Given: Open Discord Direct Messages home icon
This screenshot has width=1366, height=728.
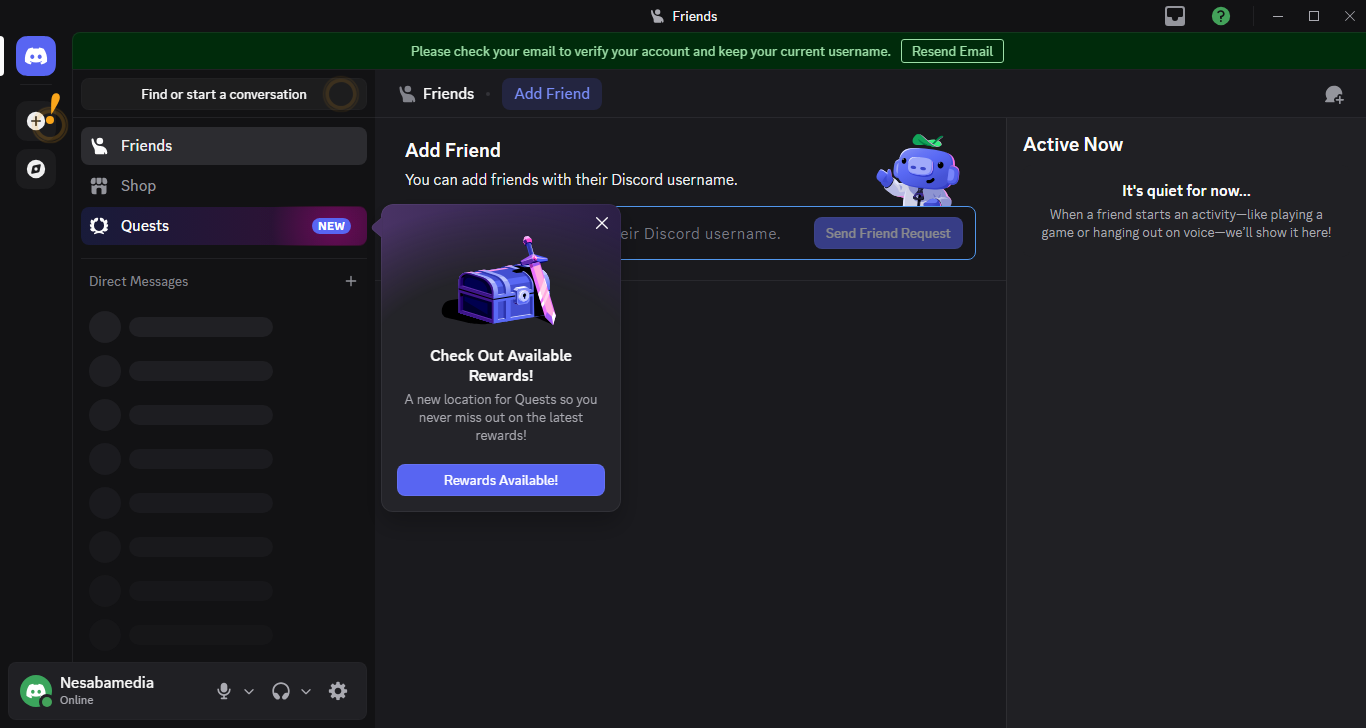Looking at the screenshot, I should pyautogui.click(x=36, y=56).
